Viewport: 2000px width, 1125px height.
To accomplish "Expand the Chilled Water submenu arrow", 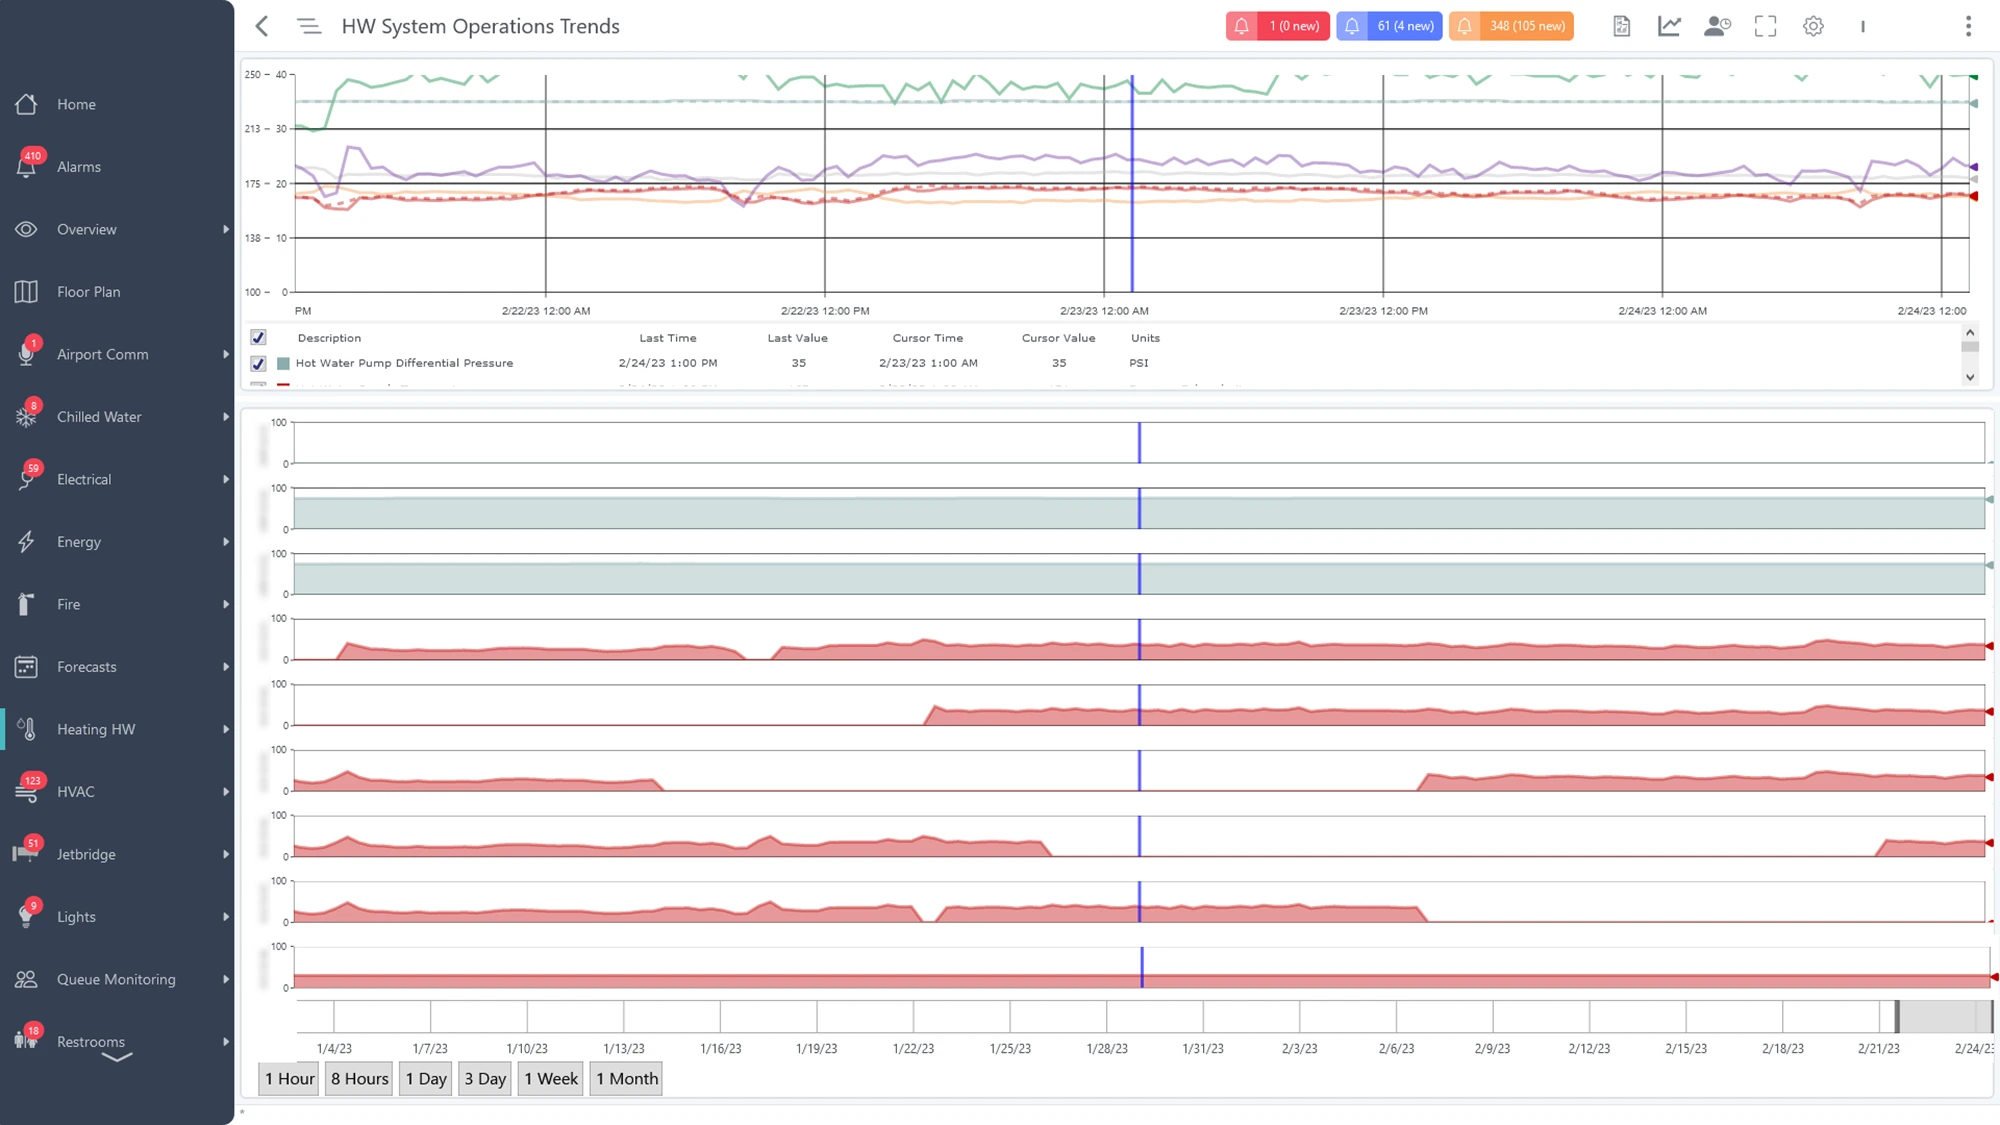I will pyautogui.click(x=226, y=417).
